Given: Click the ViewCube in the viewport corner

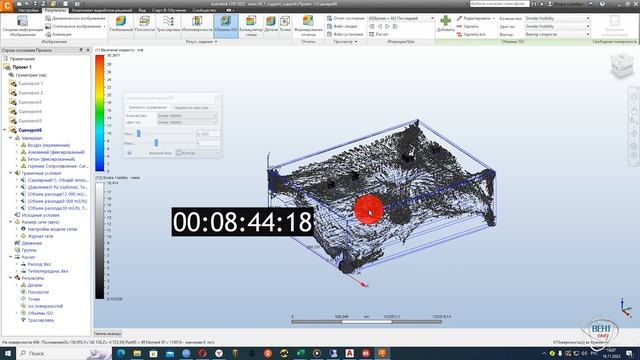Looking at the screenshot, I should coord(621,66).
